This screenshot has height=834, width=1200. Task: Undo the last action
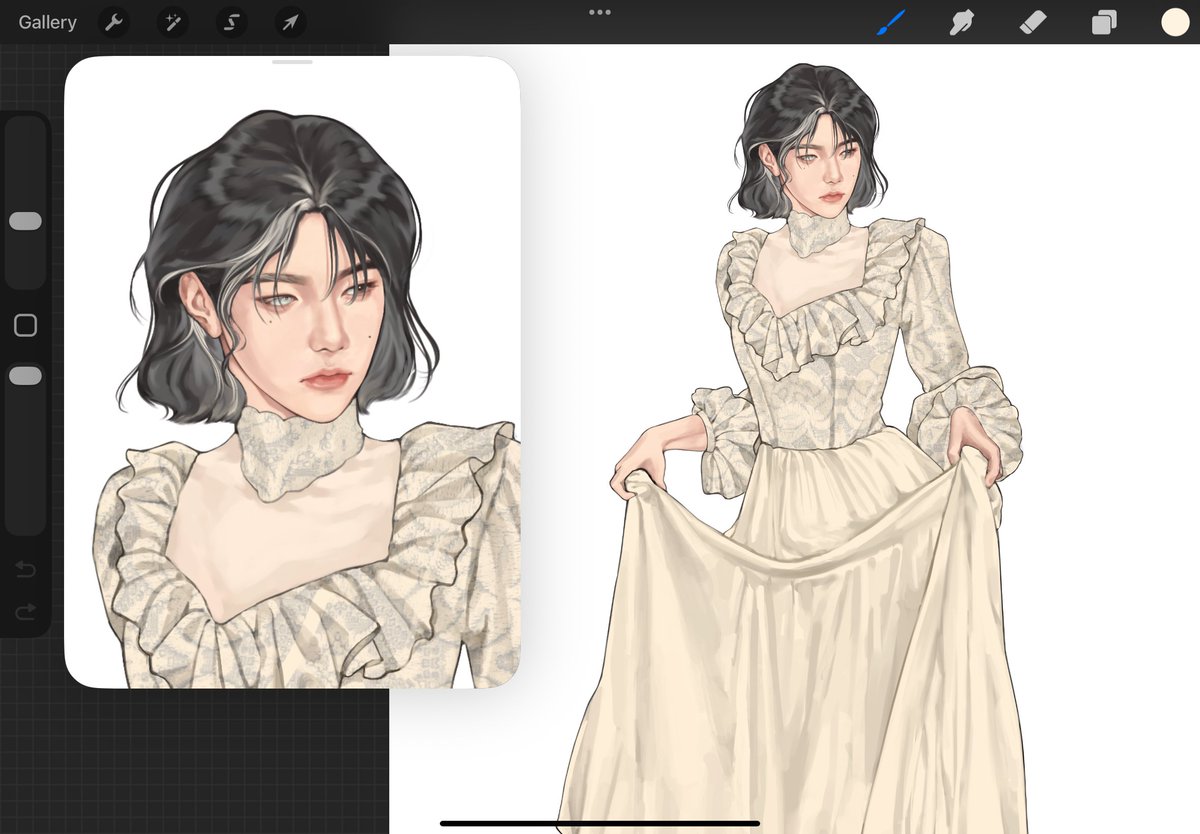click(25, 570)
